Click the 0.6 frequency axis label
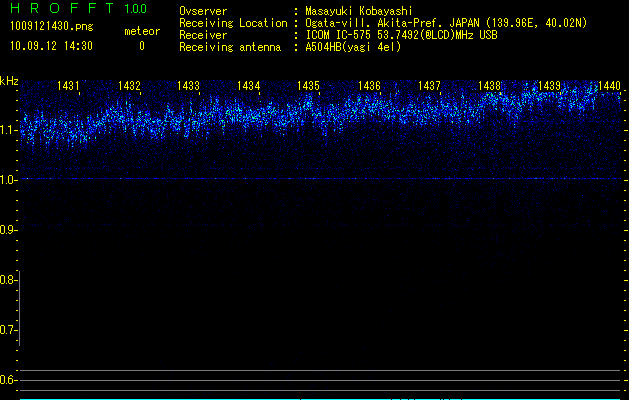This screenshot has height=400, width=629. pyautogui.click(x=8, y=380)
